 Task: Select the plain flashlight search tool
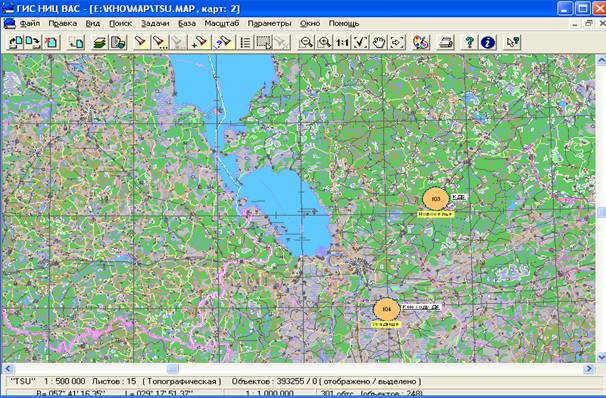click(x=141, y=42)
